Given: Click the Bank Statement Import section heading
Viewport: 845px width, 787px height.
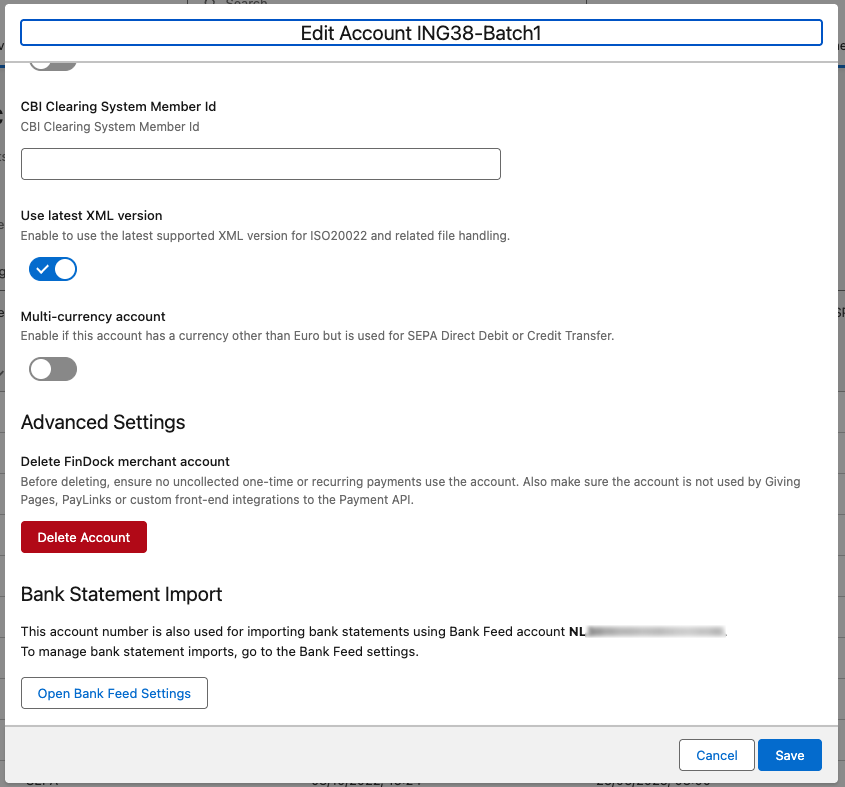Looking at the screenshot, I should pos(121,594).
